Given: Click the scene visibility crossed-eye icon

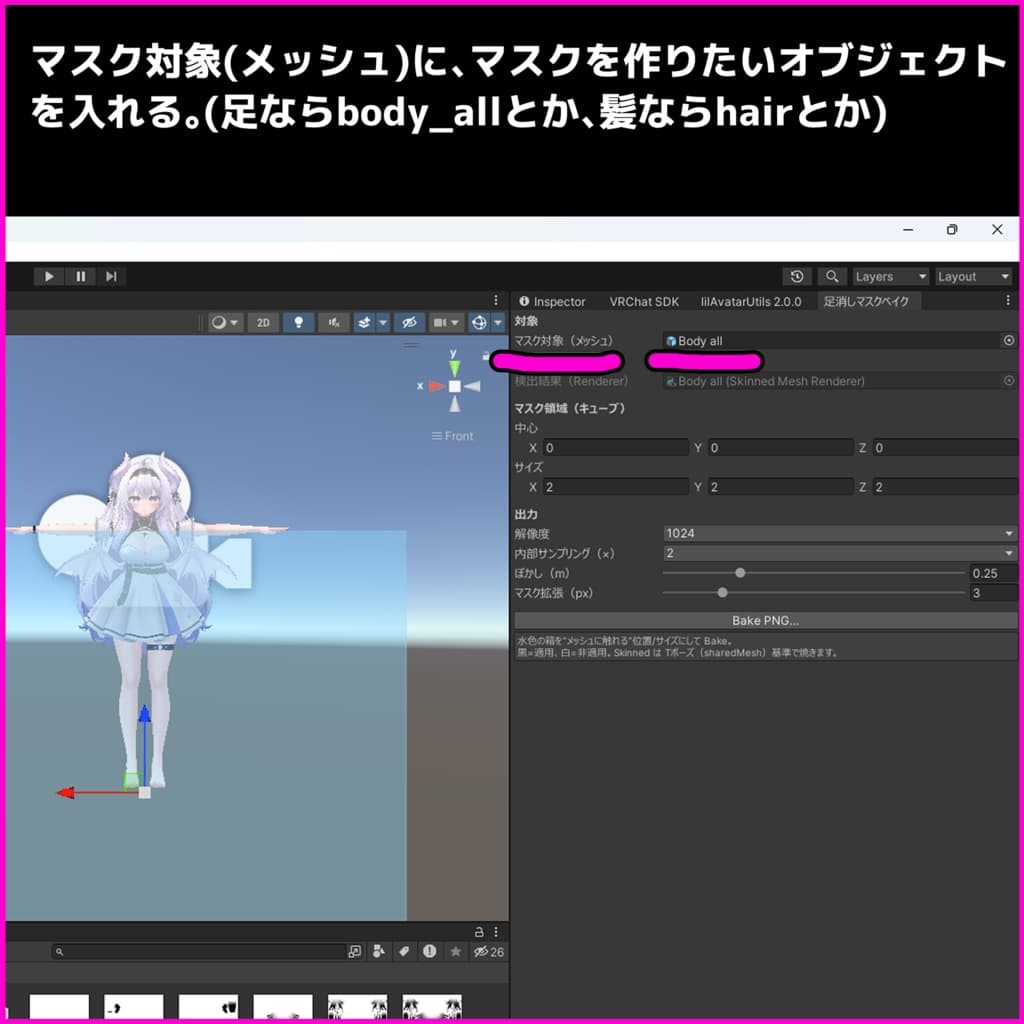Looking at the screenshot, I should coord(410,322).
